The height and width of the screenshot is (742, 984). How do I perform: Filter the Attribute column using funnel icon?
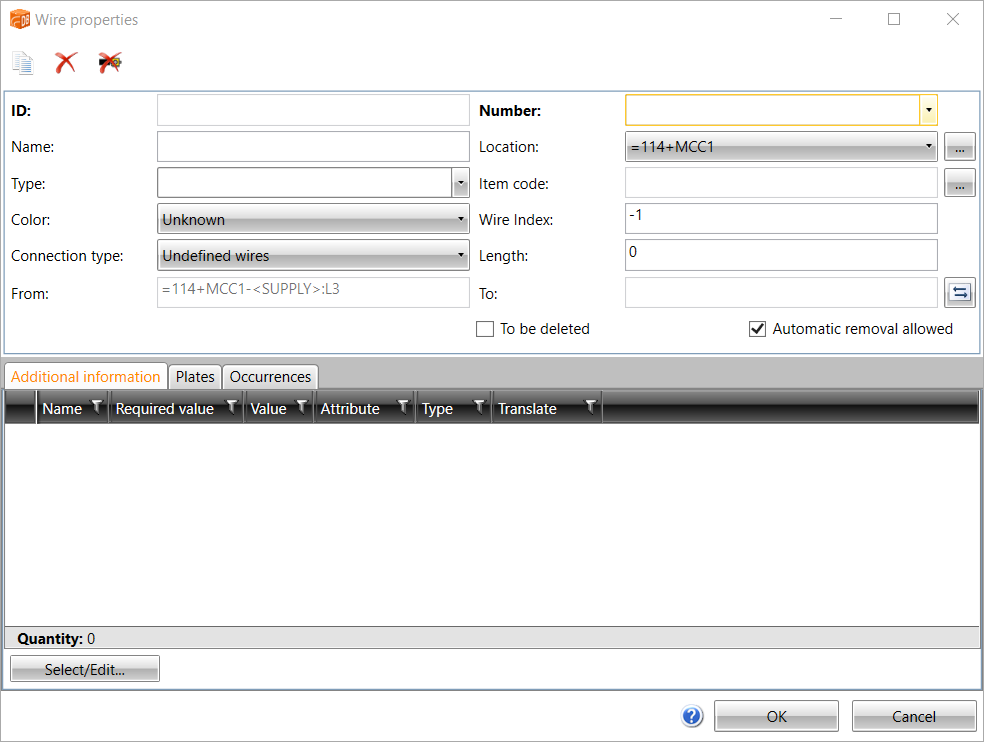click(403, 407)
